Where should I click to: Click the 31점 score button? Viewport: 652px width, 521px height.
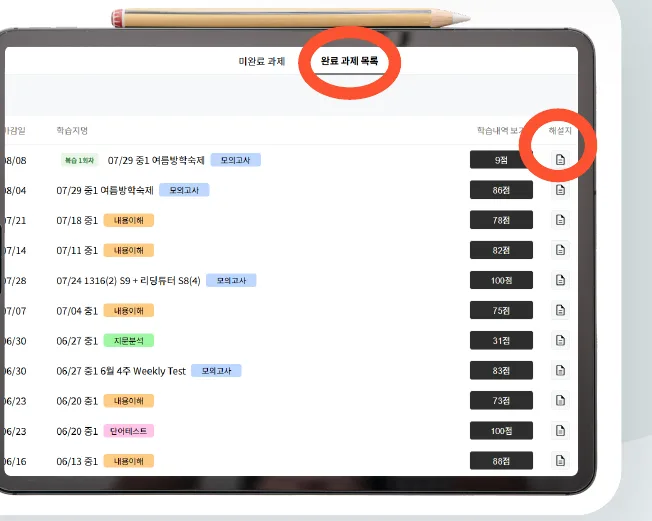[501, 341]
